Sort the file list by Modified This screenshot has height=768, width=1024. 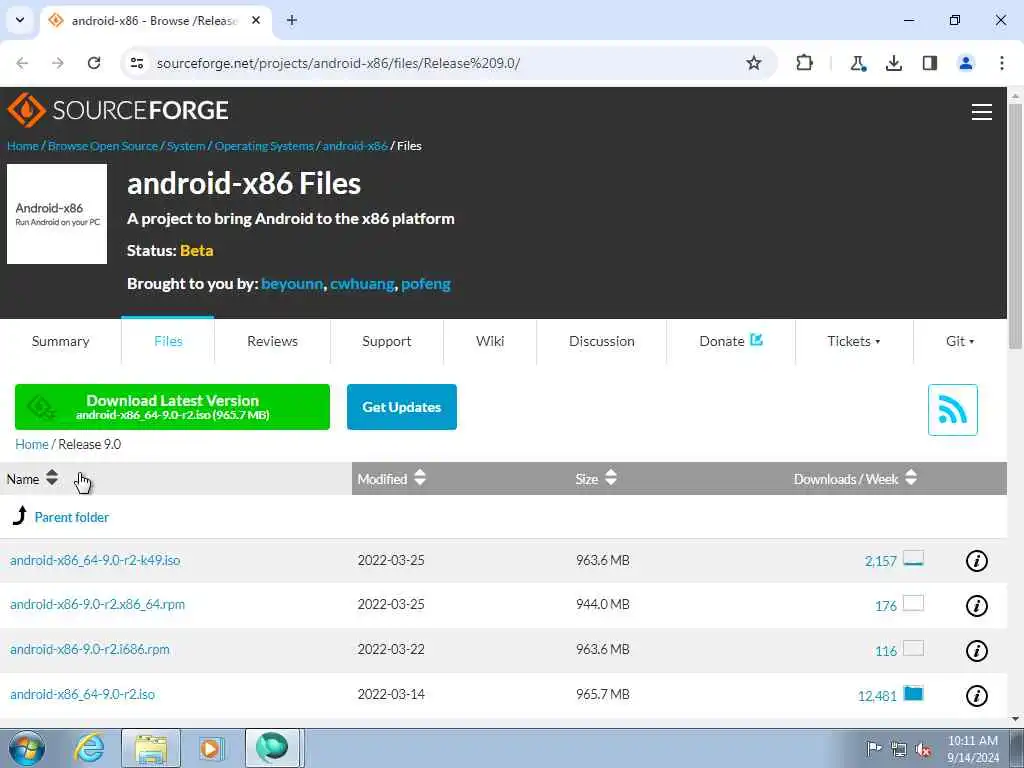(x=391, y=479)
